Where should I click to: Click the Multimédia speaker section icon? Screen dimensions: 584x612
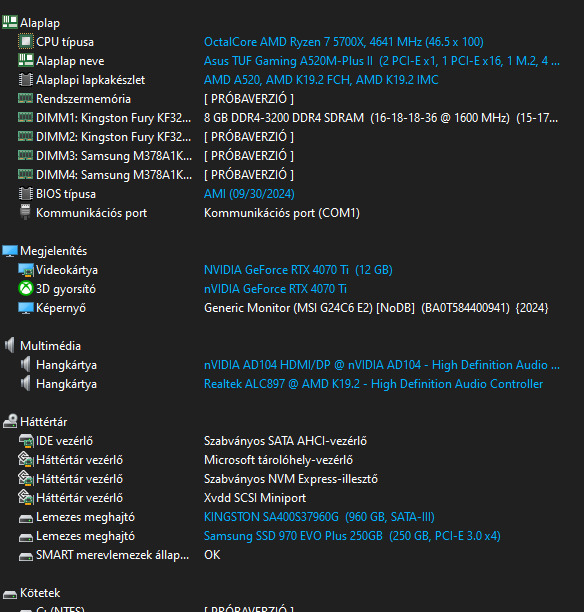point(10,345)
